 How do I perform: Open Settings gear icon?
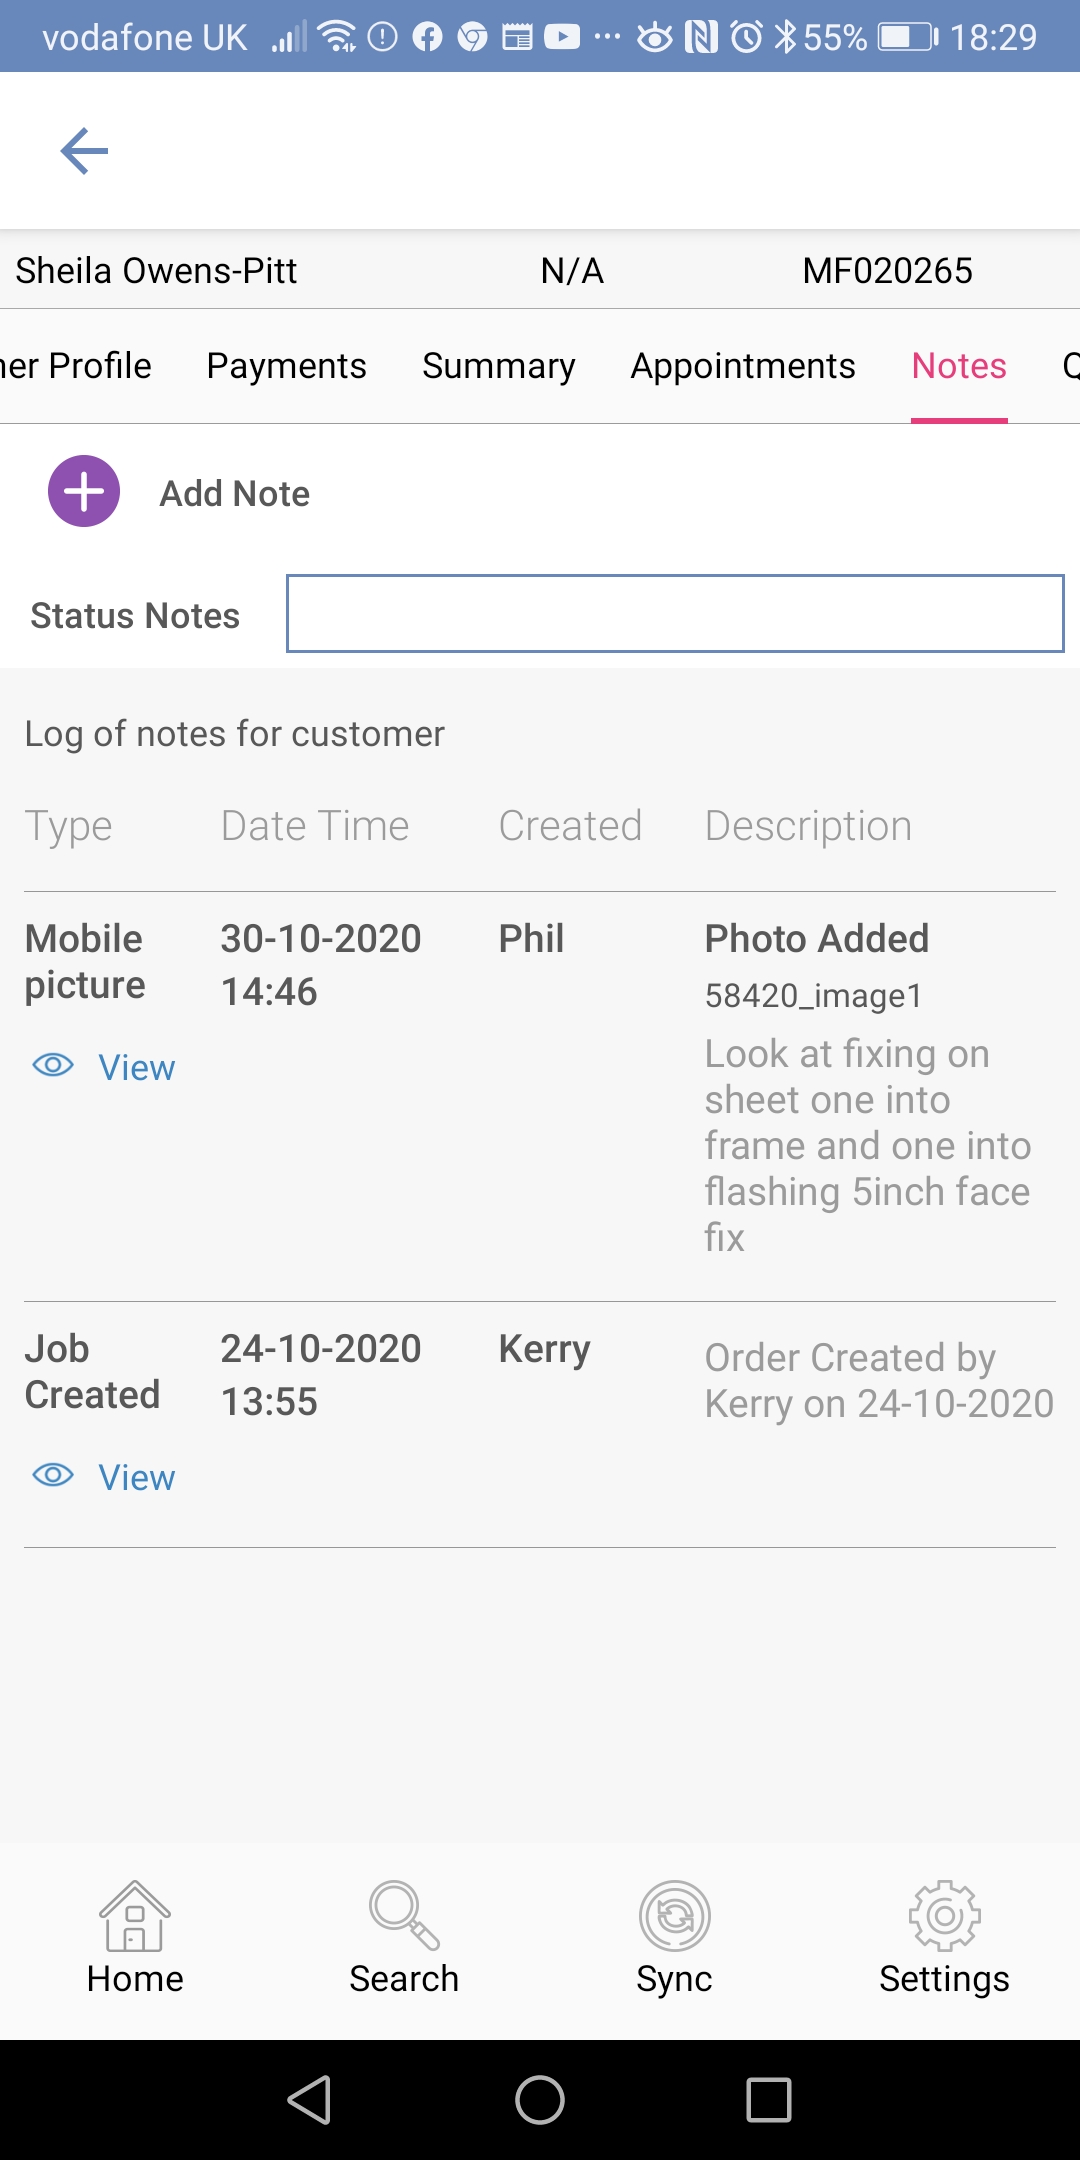944,1916
